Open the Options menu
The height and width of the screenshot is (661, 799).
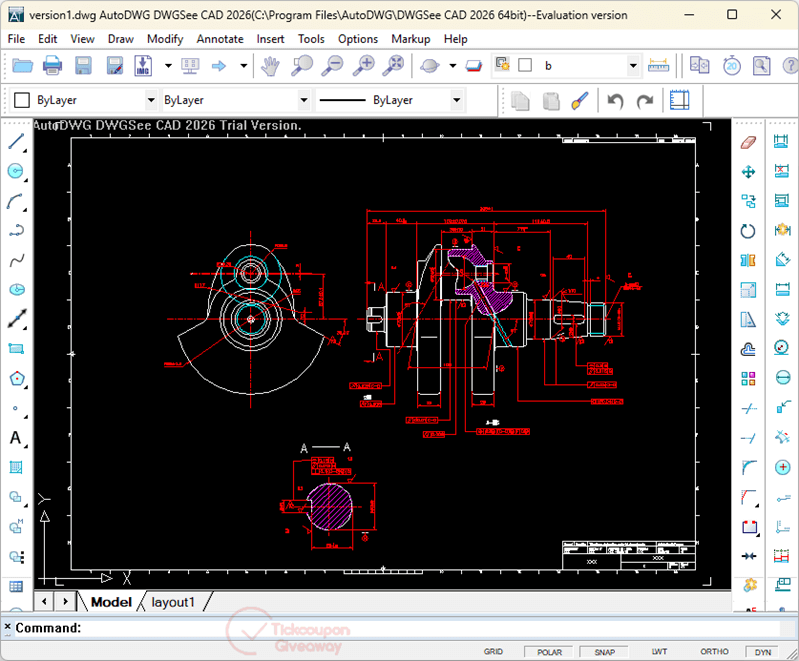(x=358, y=39)
